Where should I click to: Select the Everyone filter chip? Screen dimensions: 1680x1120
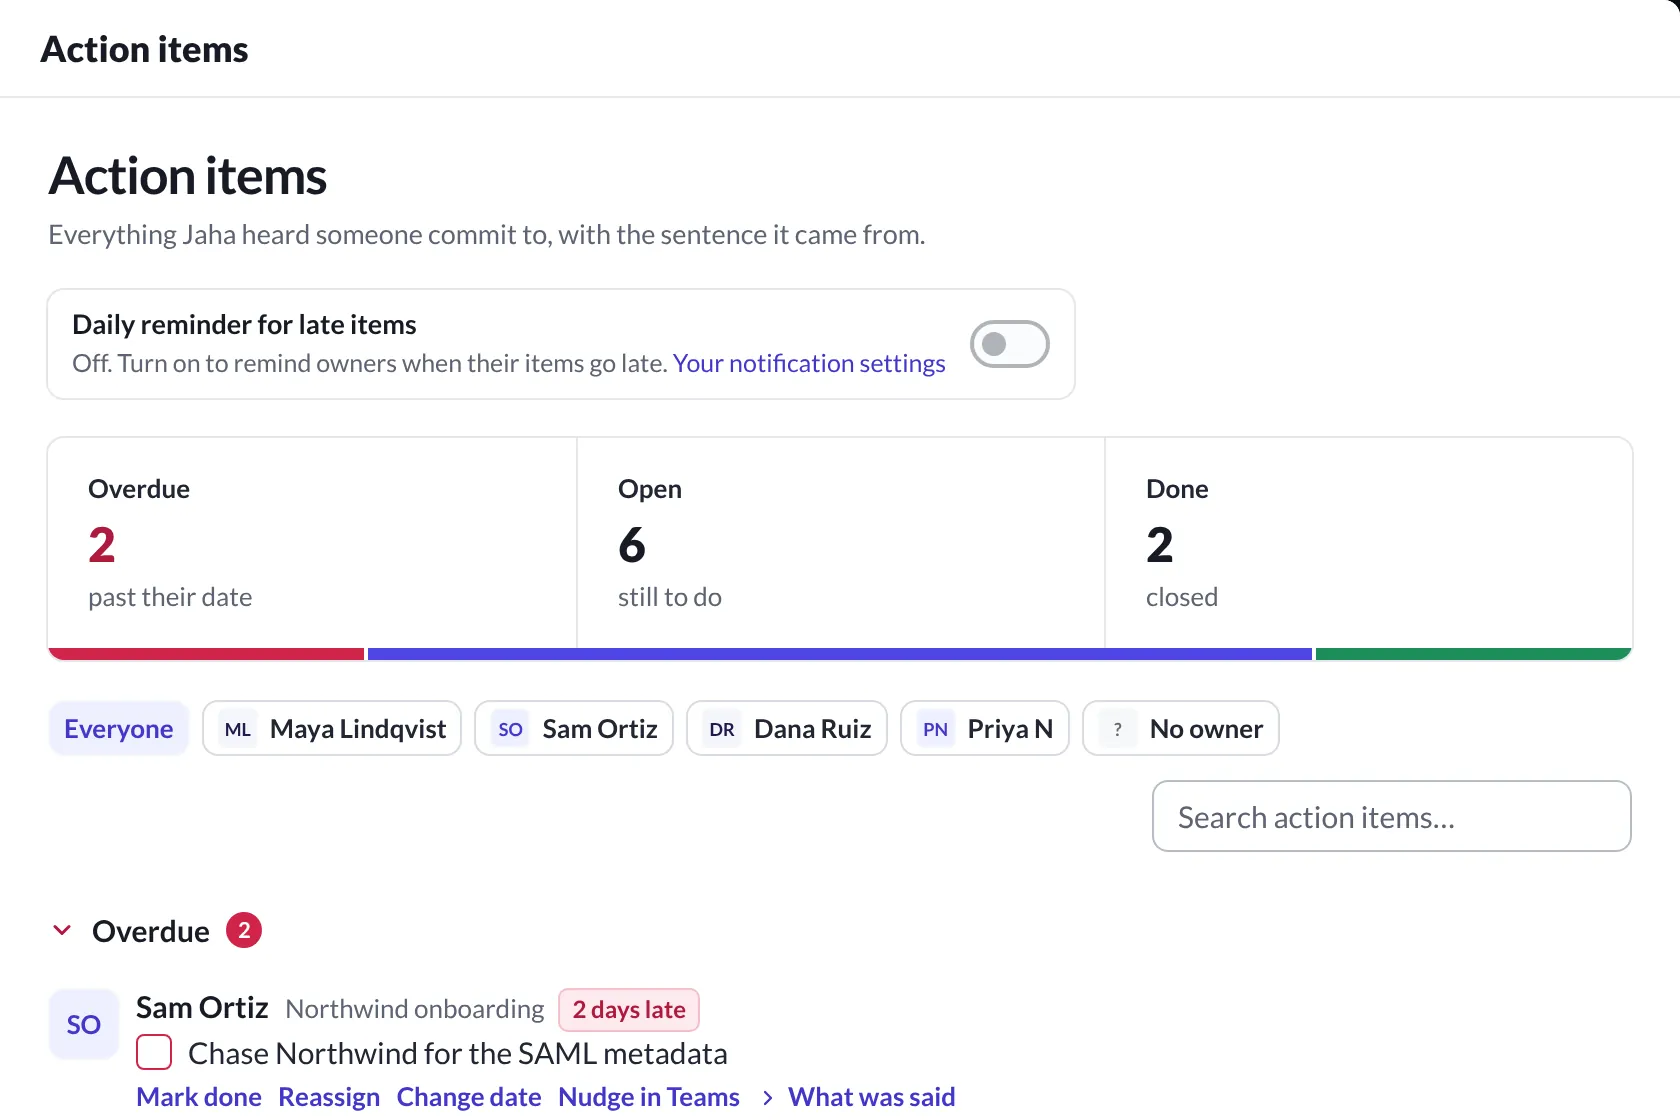[x=119, y=728]
